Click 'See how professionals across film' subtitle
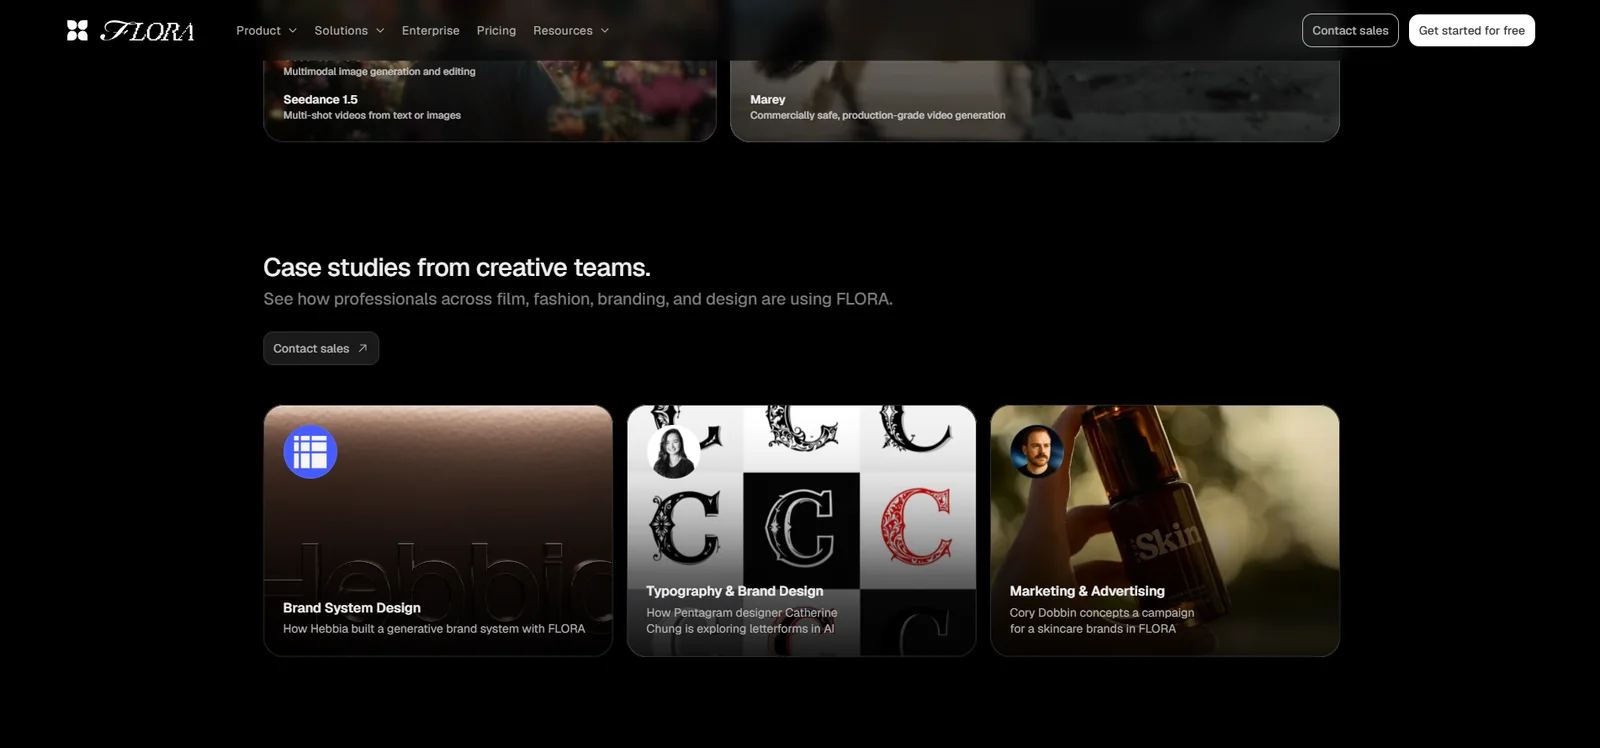 pos(578,299)
